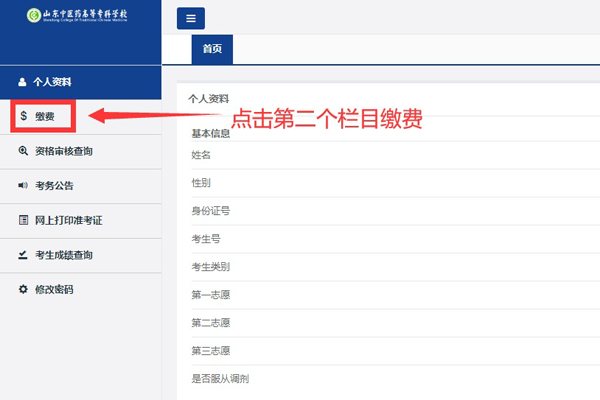Select the 第二志愿 field row
The image size is (600, 400).
396,323
